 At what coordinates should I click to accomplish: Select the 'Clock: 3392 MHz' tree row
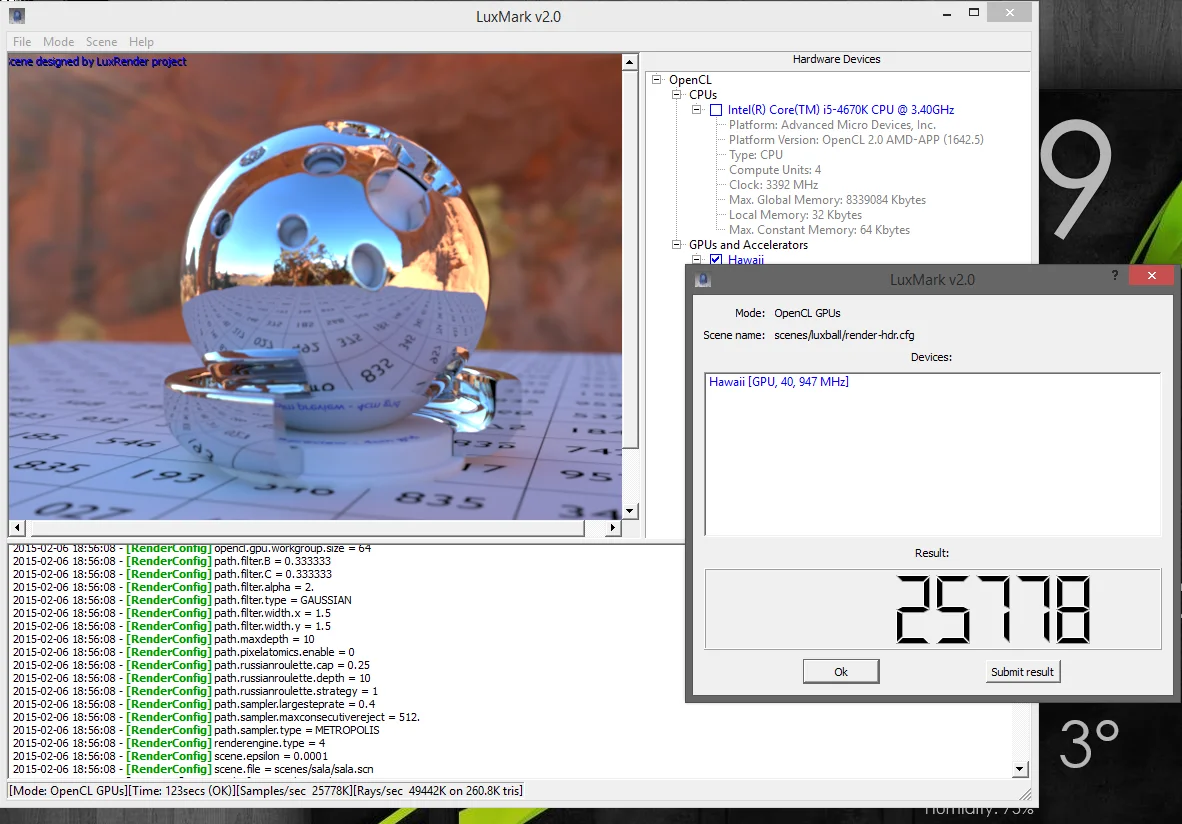(x=773, y=185)
